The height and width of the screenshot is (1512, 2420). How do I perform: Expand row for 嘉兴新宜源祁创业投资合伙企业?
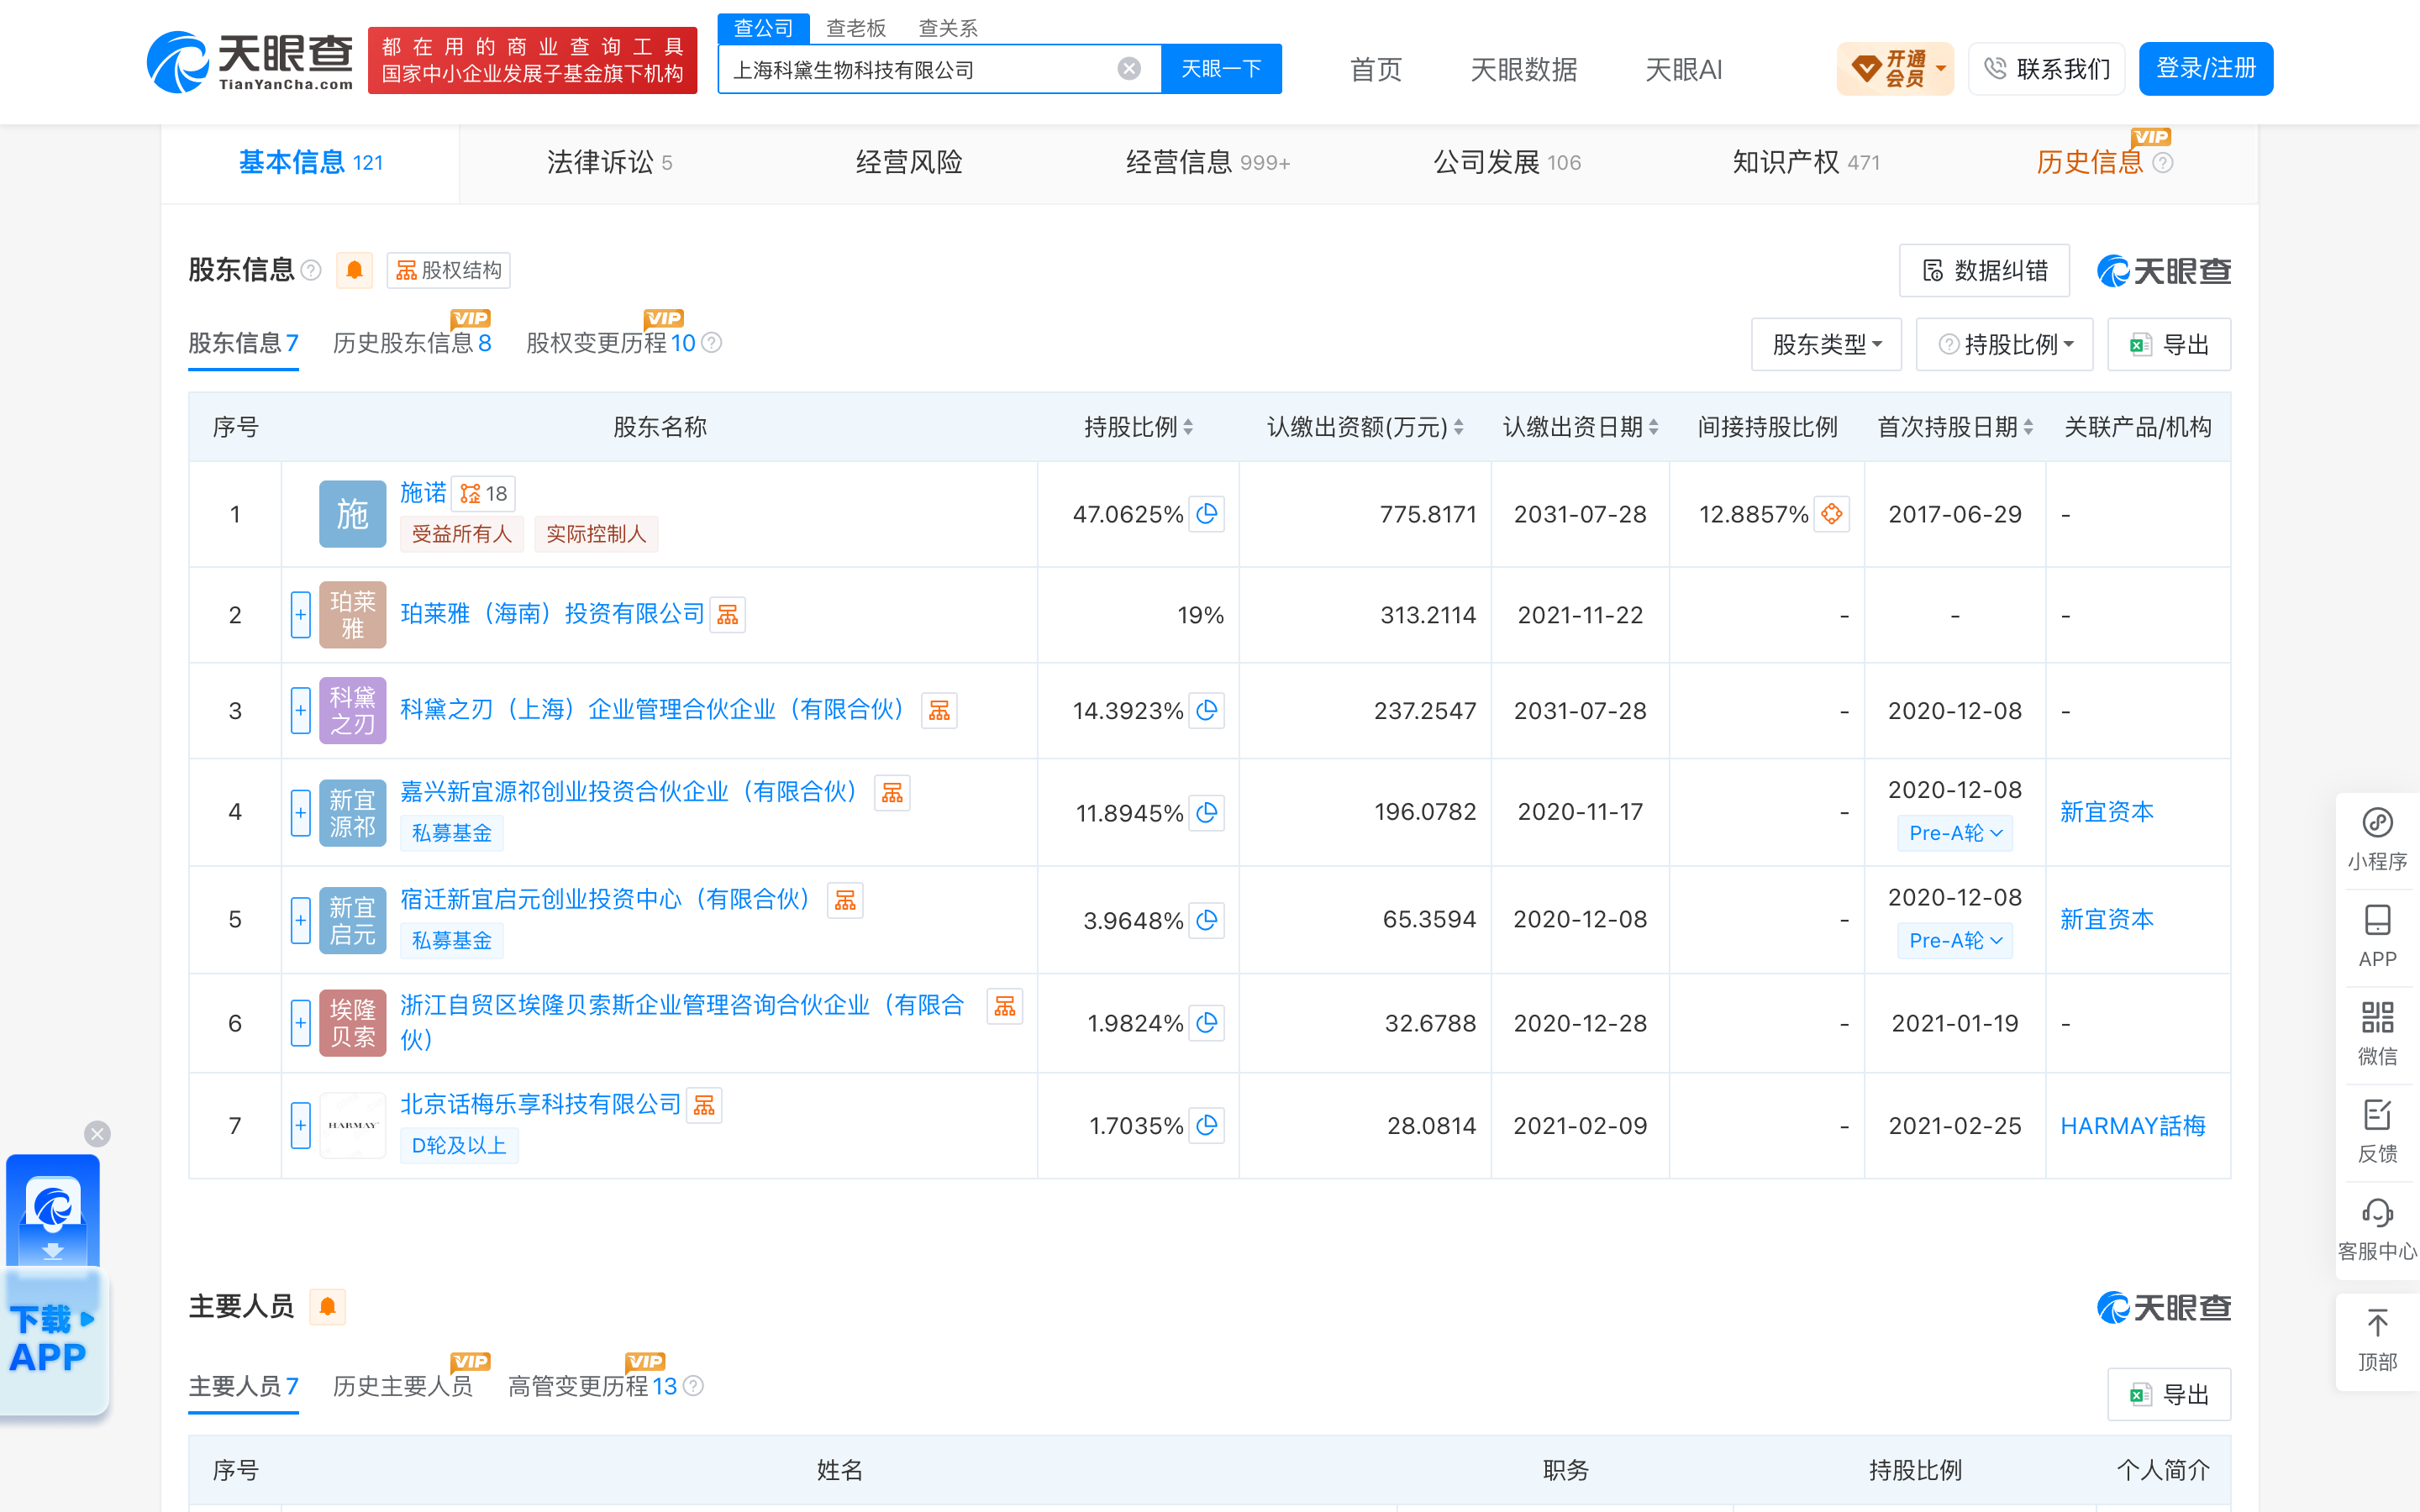pos(300,813)
